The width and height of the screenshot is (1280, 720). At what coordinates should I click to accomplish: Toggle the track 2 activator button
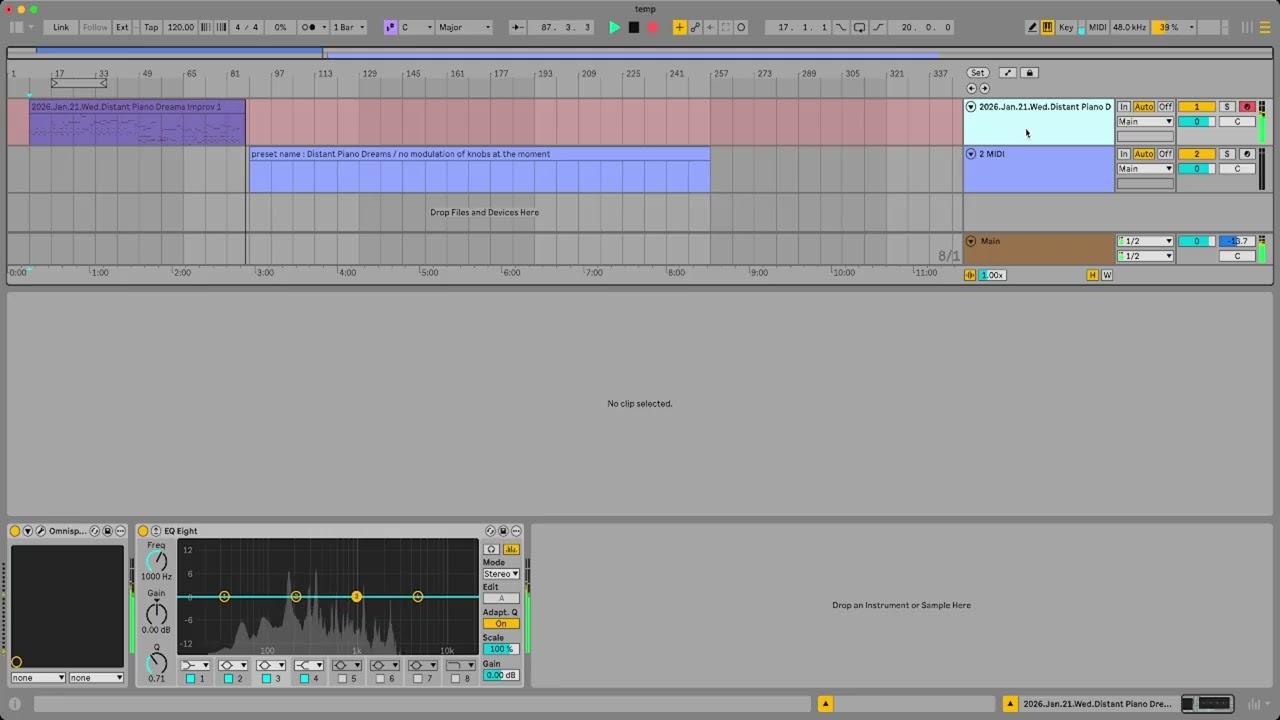pos(1196,154)
